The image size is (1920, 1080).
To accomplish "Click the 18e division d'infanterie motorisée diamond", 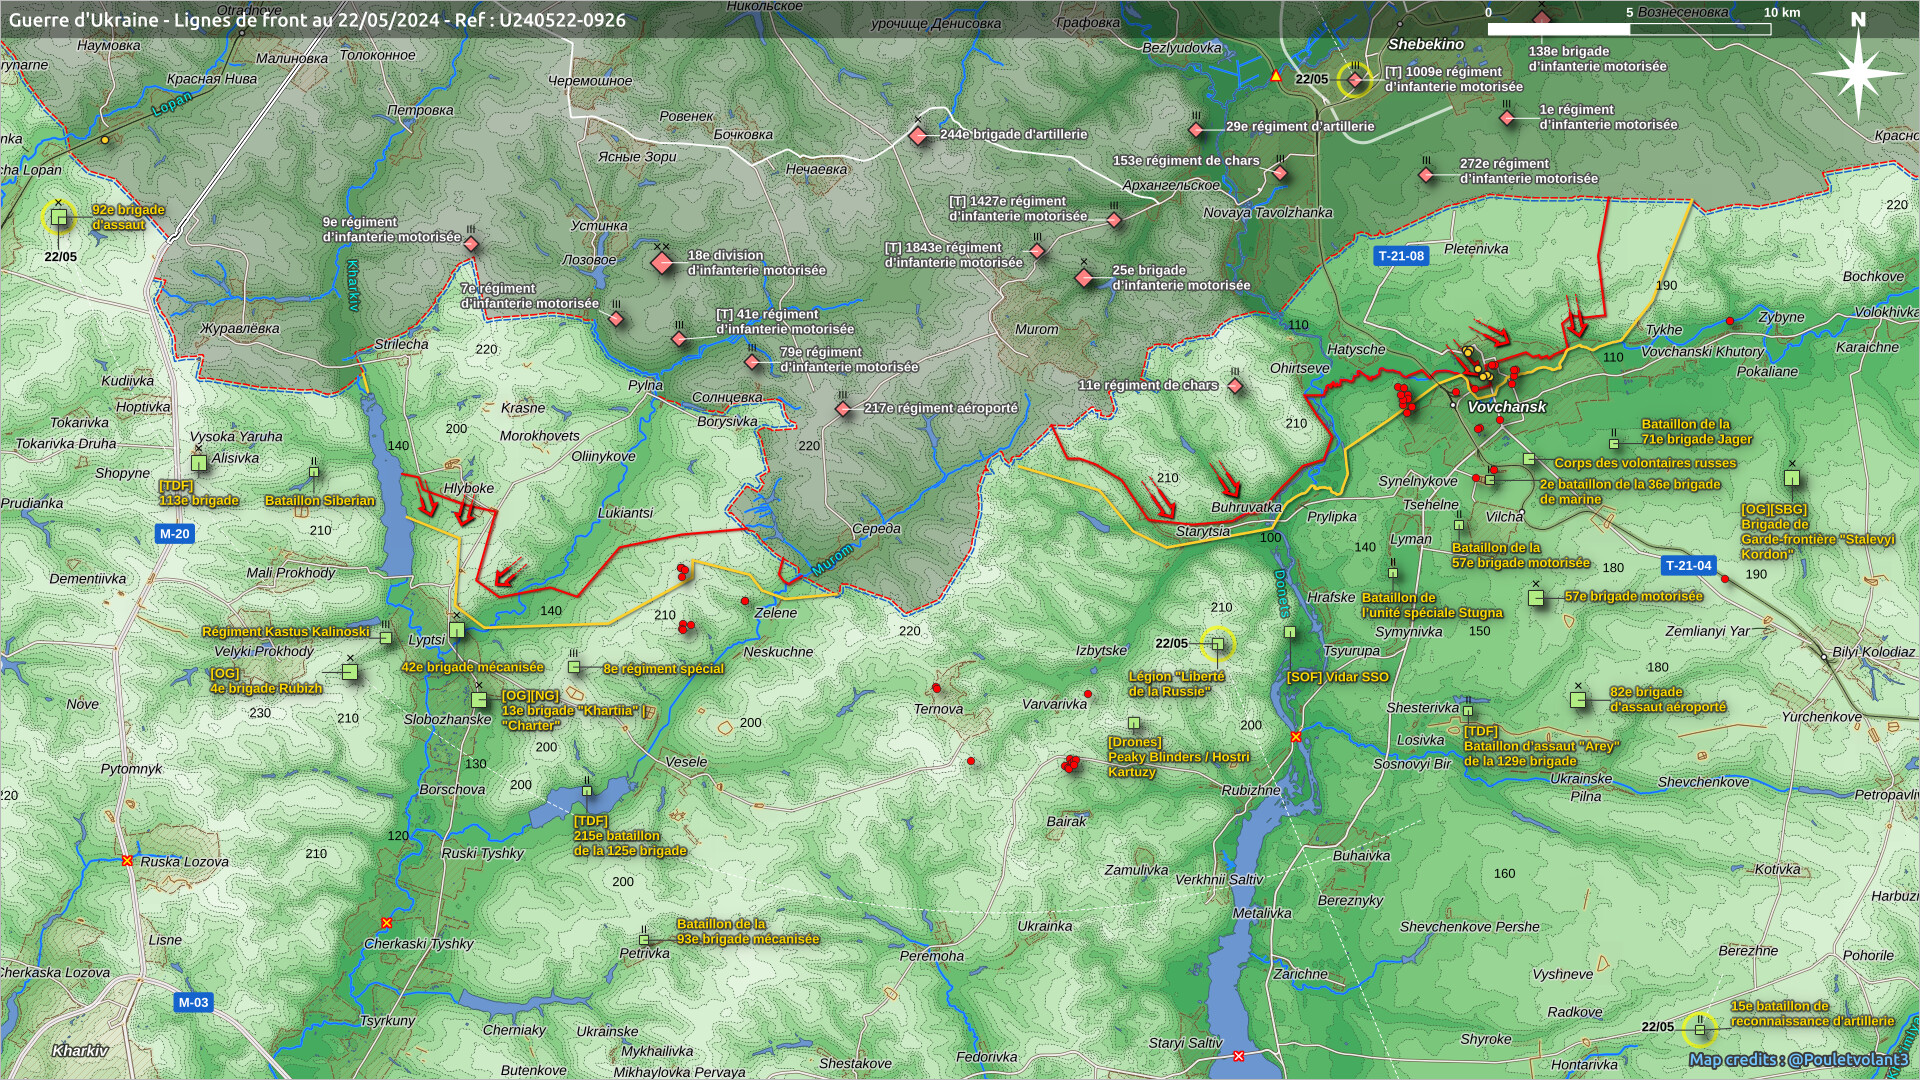I will pos(662,263).
